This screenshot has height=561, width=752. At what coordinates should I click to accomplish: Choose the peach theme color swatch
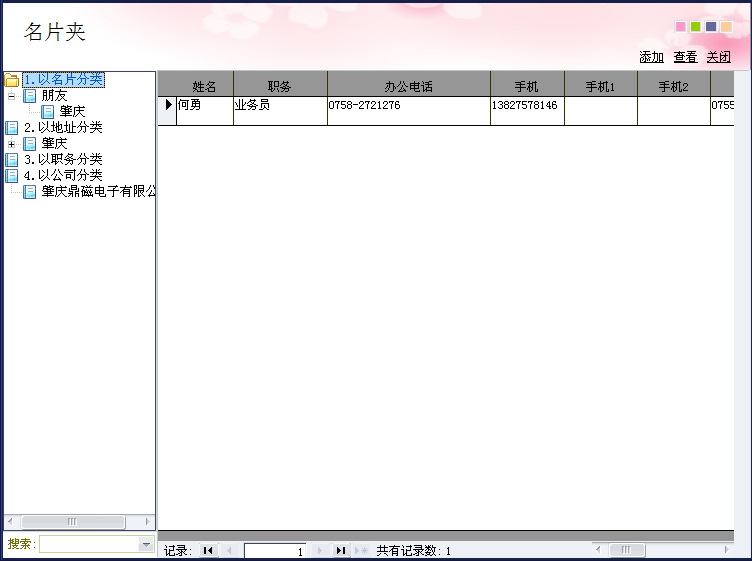coord(726,27)
